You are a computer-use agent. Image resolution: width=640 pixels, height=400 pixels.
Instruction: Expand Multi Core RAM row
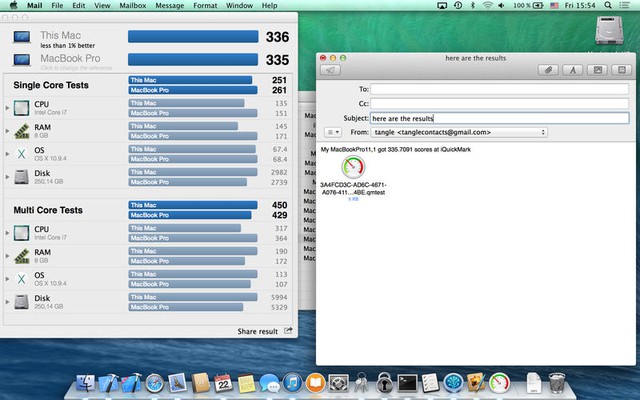click(x=7, y=256)
